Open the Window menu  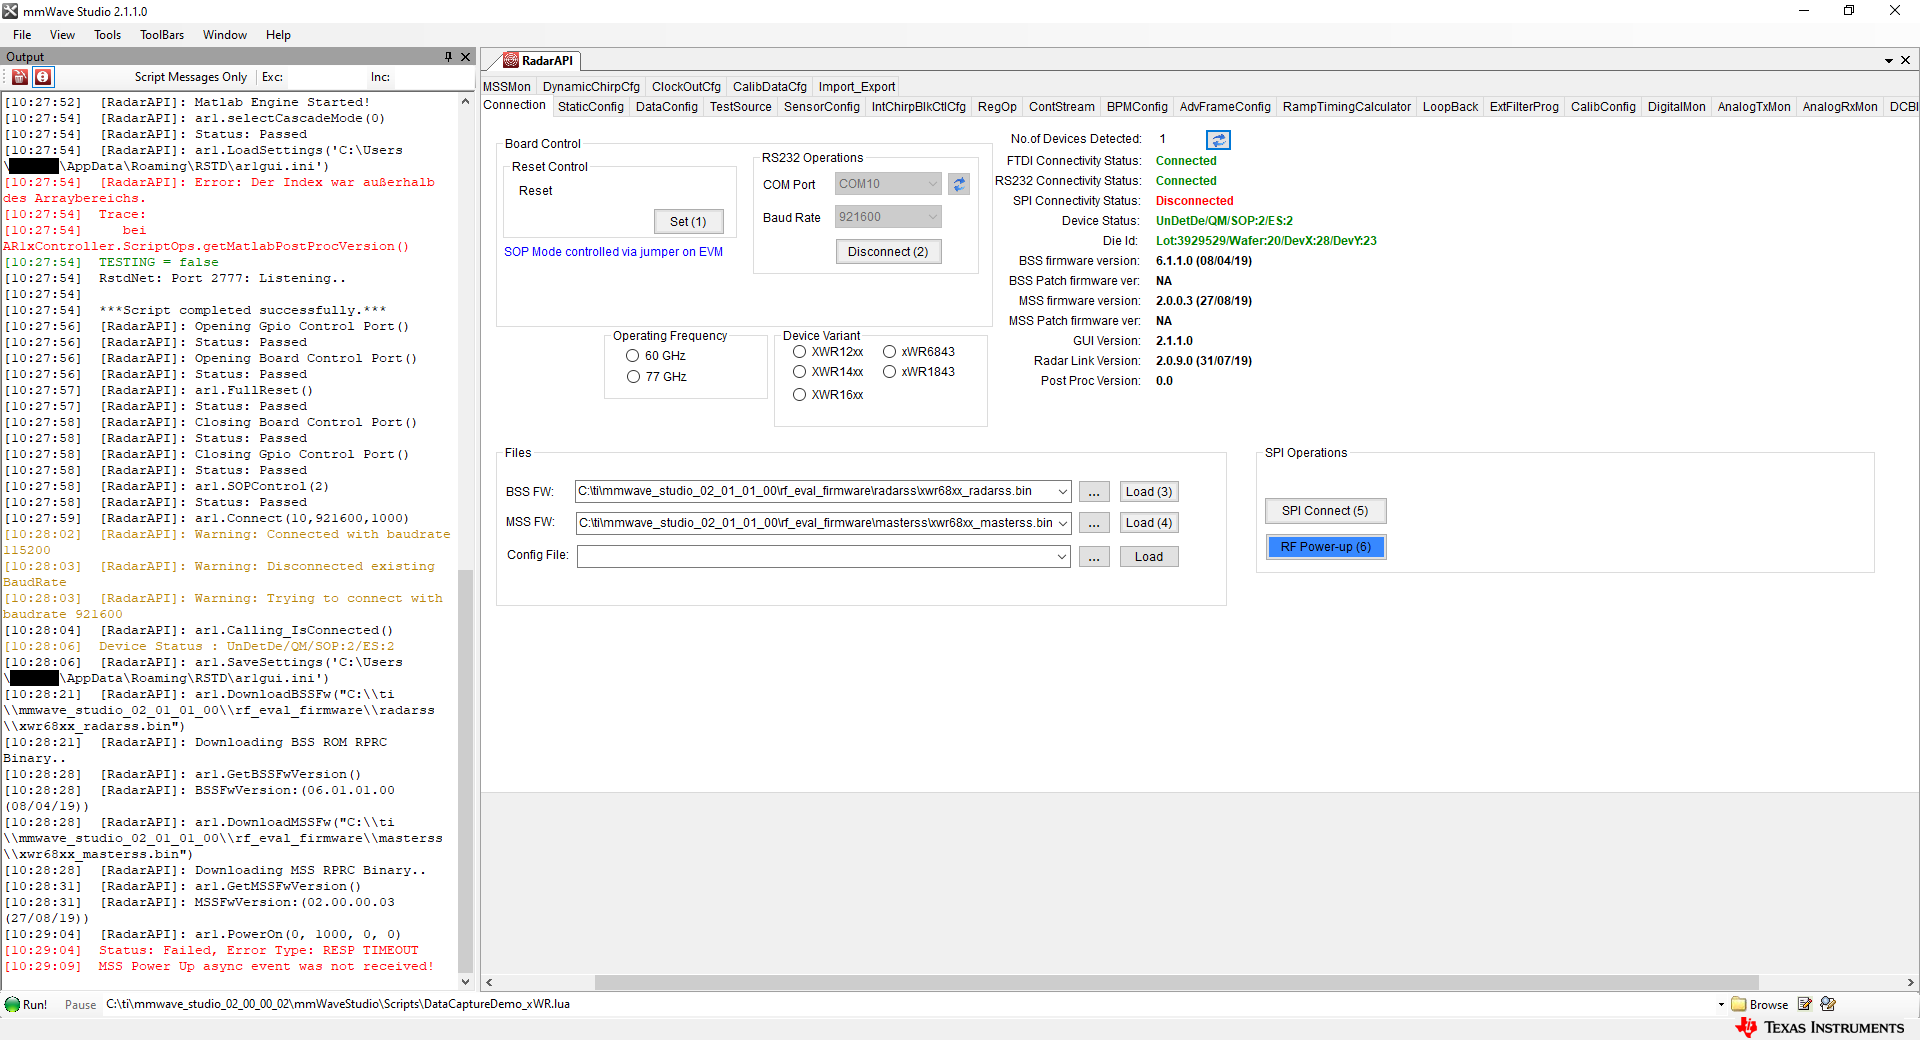pyautogui.click(x=225, y=35)
